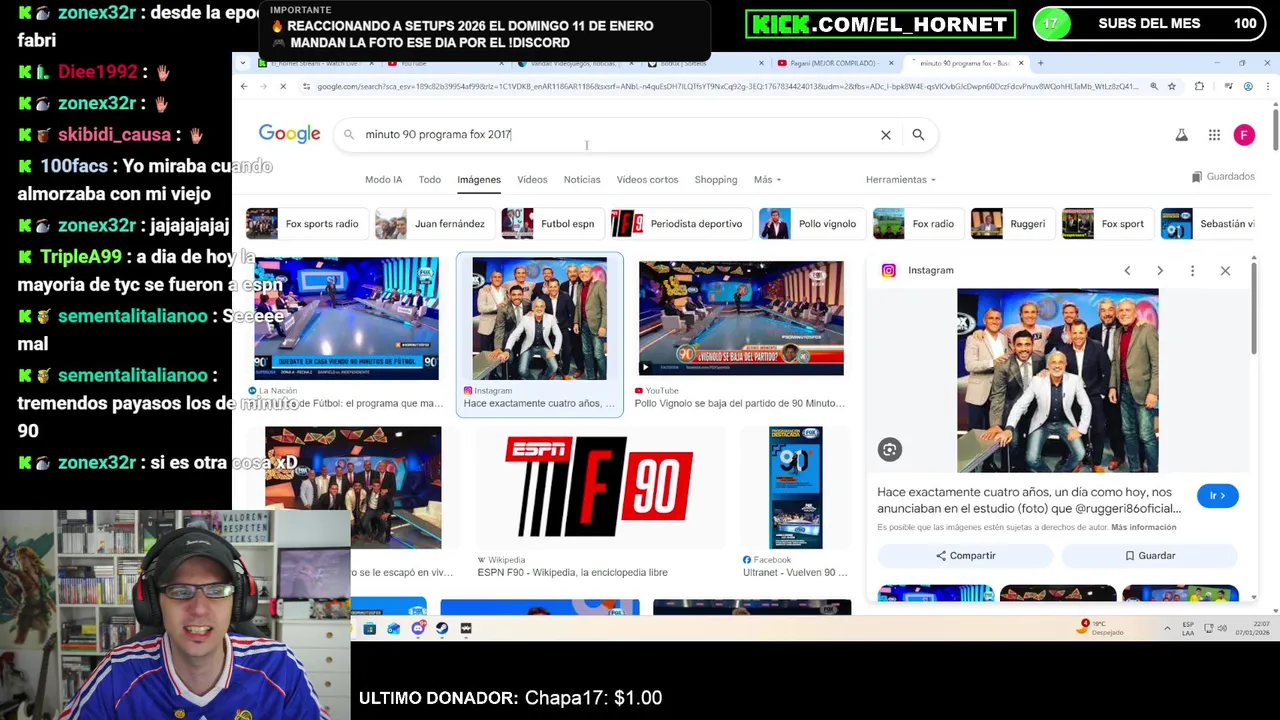Open the Google account avatar
The width and height of the screenshot is (1280, 720).
(x=1244, y=135)
